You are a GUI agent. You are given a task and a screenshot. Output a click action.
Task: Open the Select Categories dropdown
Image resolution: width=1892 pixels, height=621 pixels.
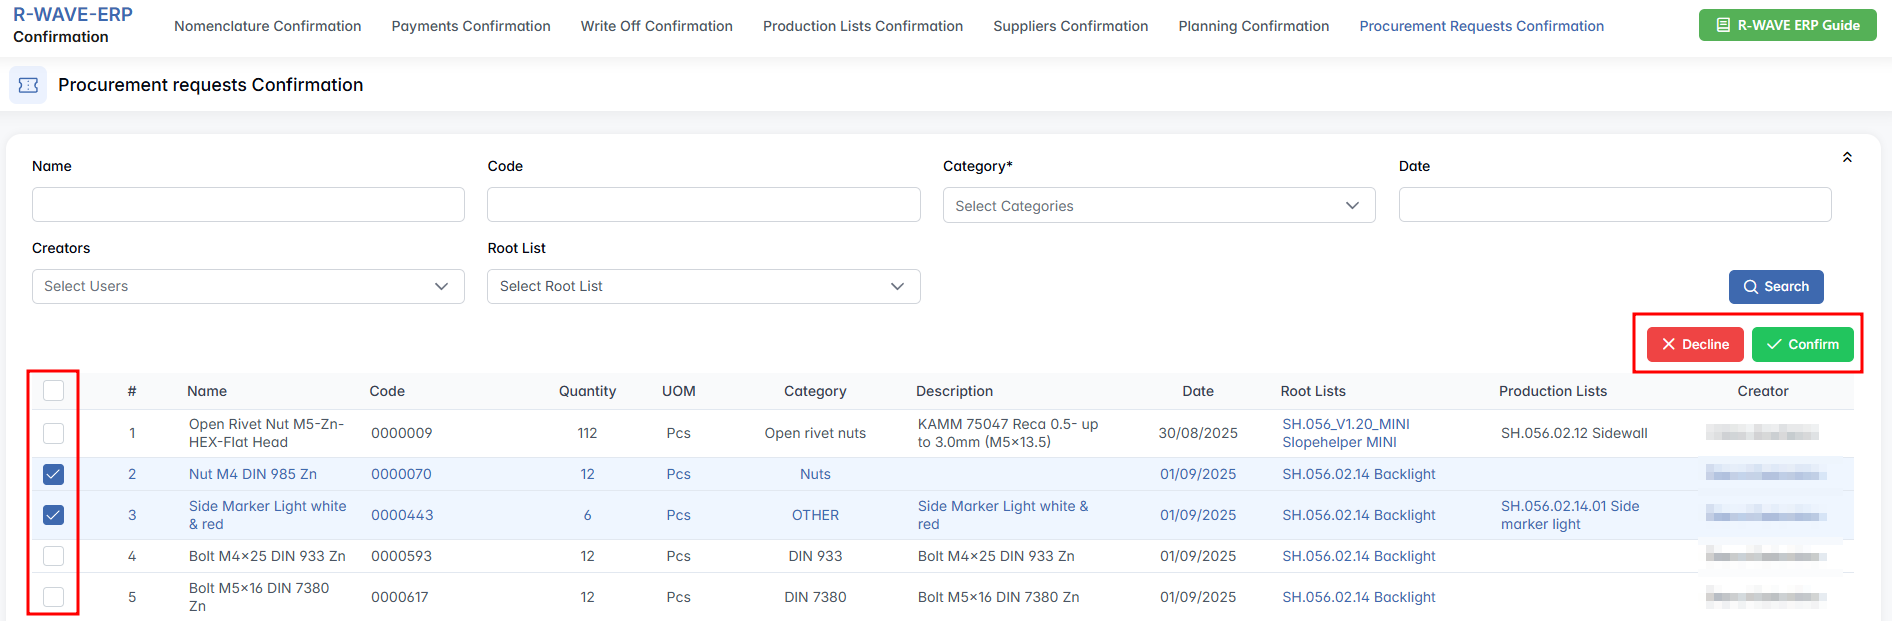point(1158,206)
